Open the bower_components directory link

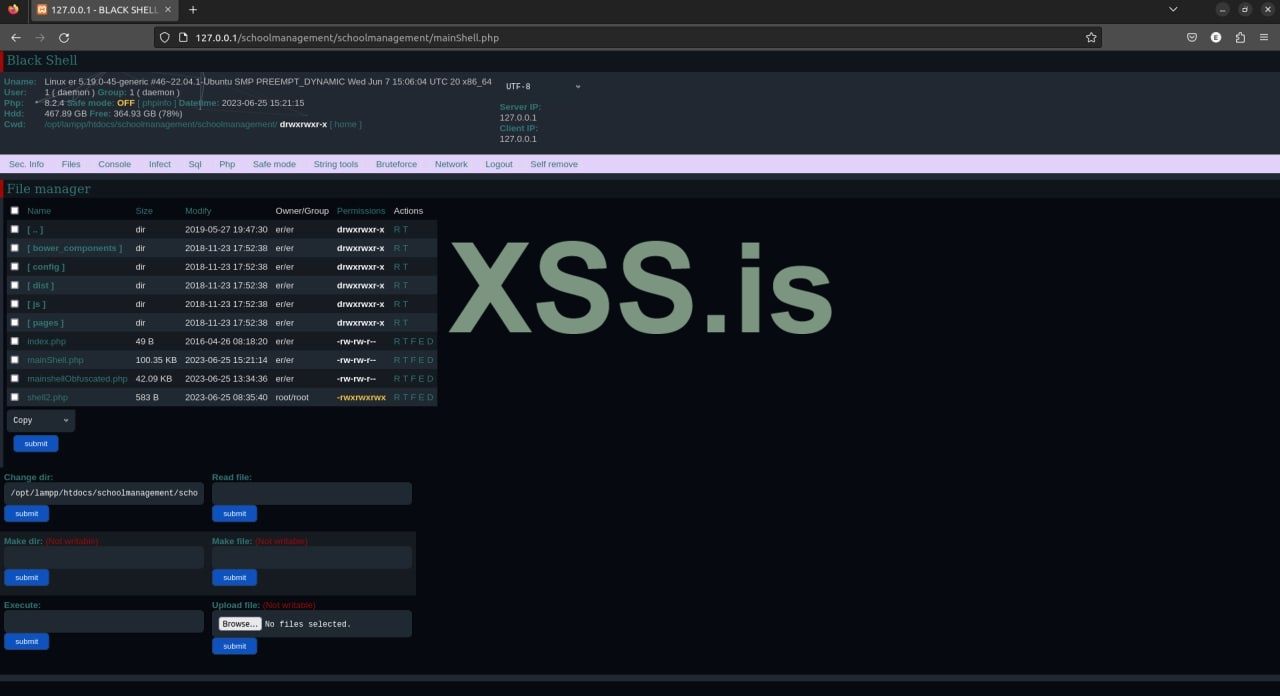pyautogui.click(x=75, y=248)
